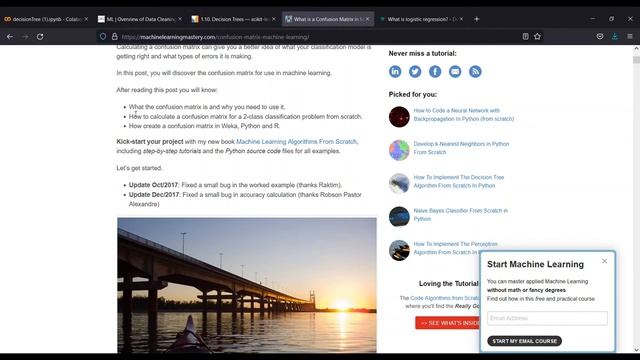Open the Pocket save icon in toolbar
The width and height of the screenshot is (640, 360).
click(600, 36)
